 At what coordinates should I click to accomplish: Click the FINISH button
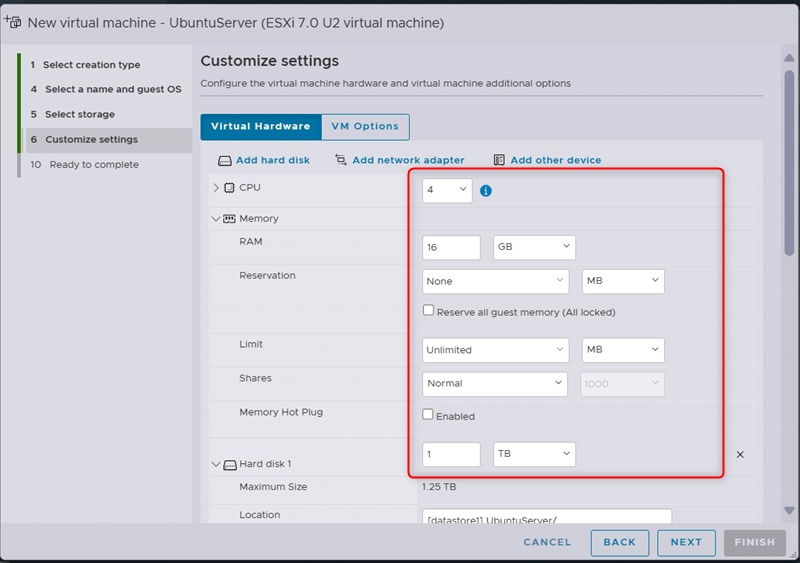click(x=755, y=543)
